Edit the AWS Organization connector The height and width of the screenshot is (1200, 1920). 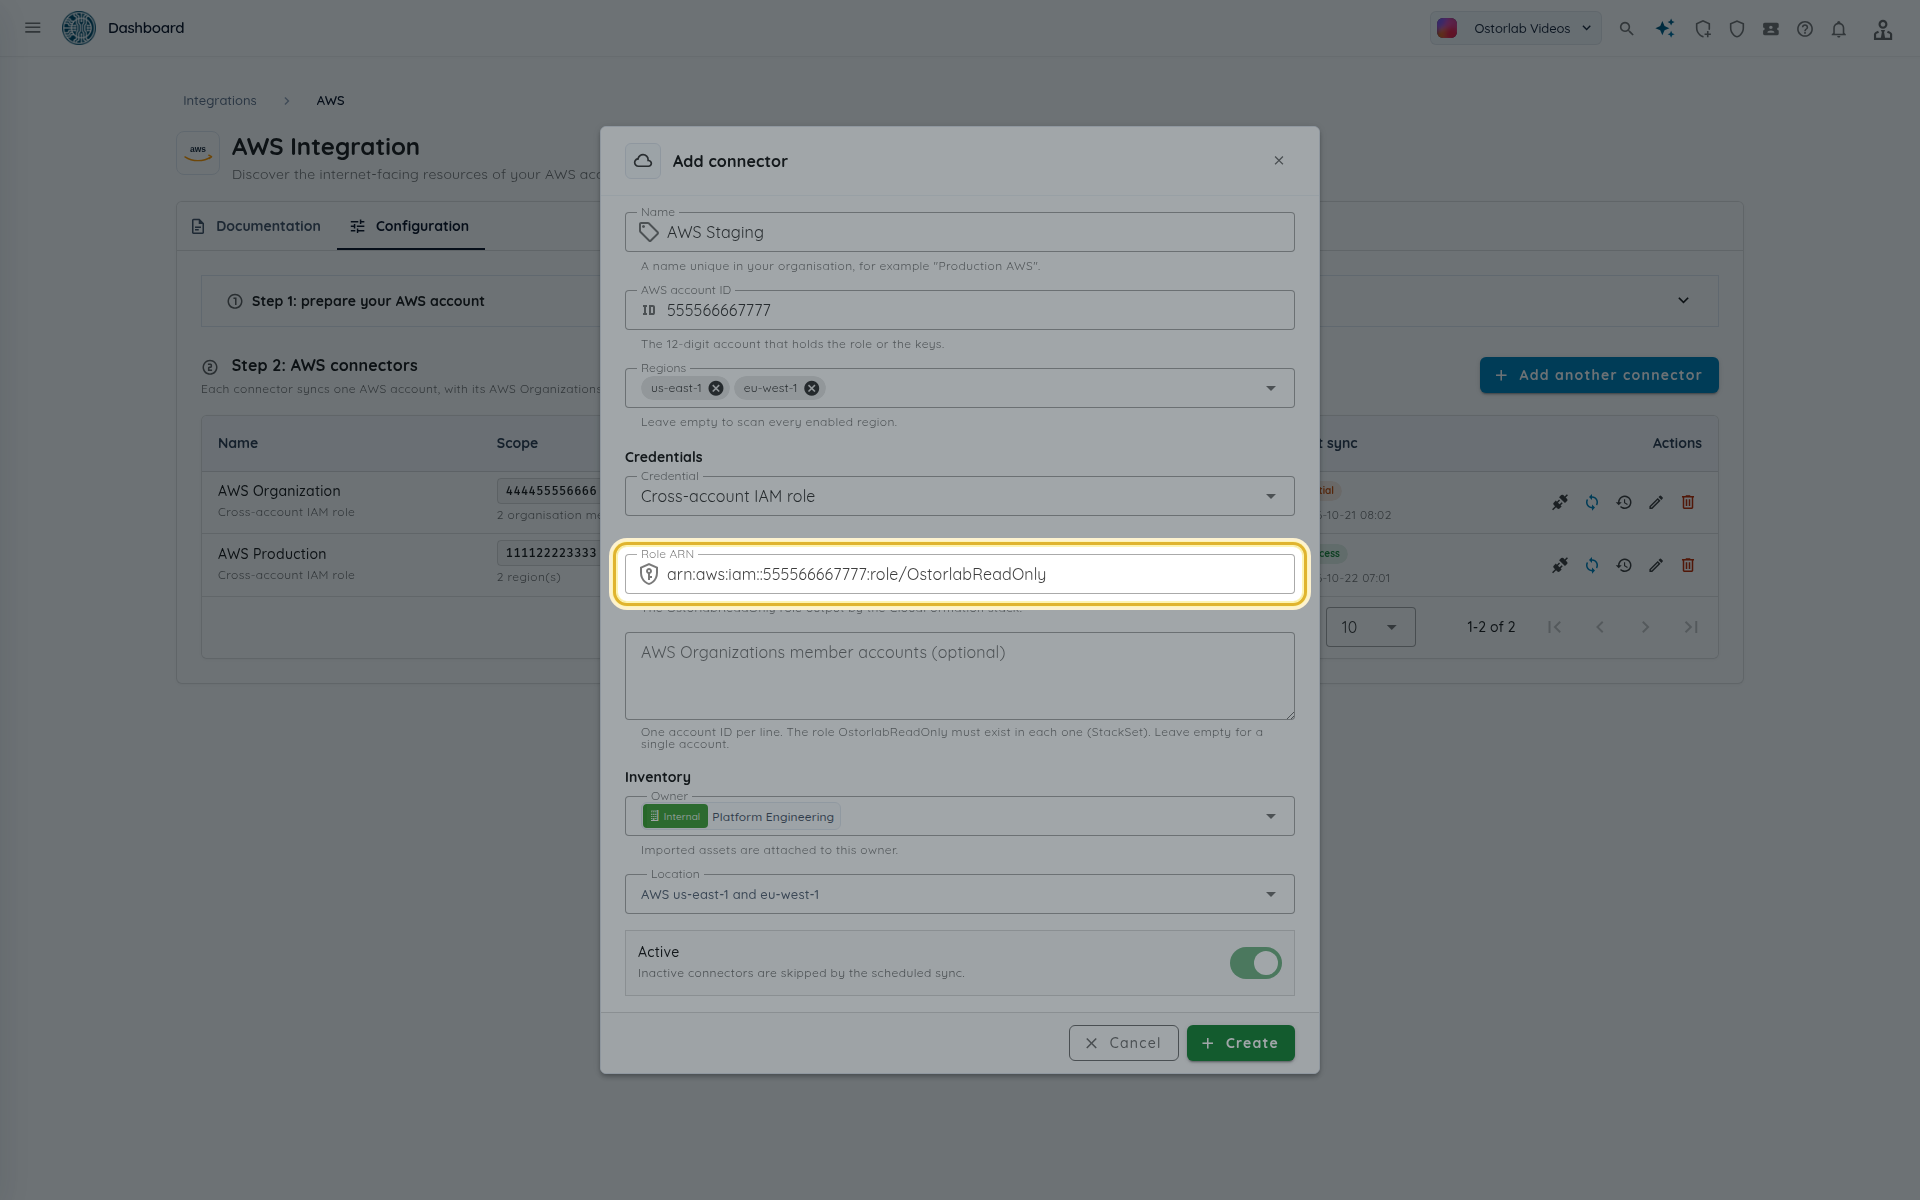pos(1656,502)
